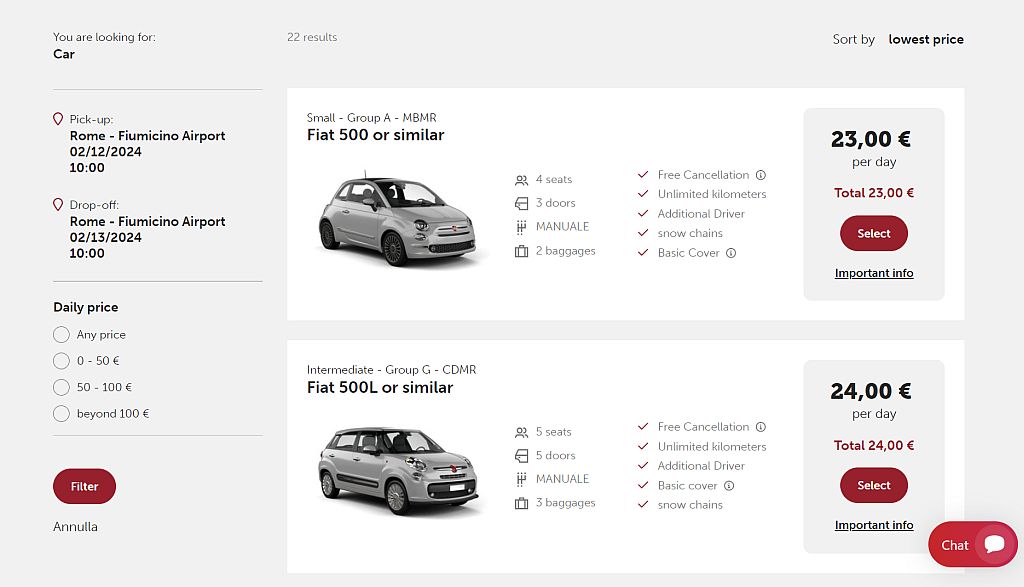Click the doors icon on Fiat 500L
The image size is (1024, 587).
[521, 455]
